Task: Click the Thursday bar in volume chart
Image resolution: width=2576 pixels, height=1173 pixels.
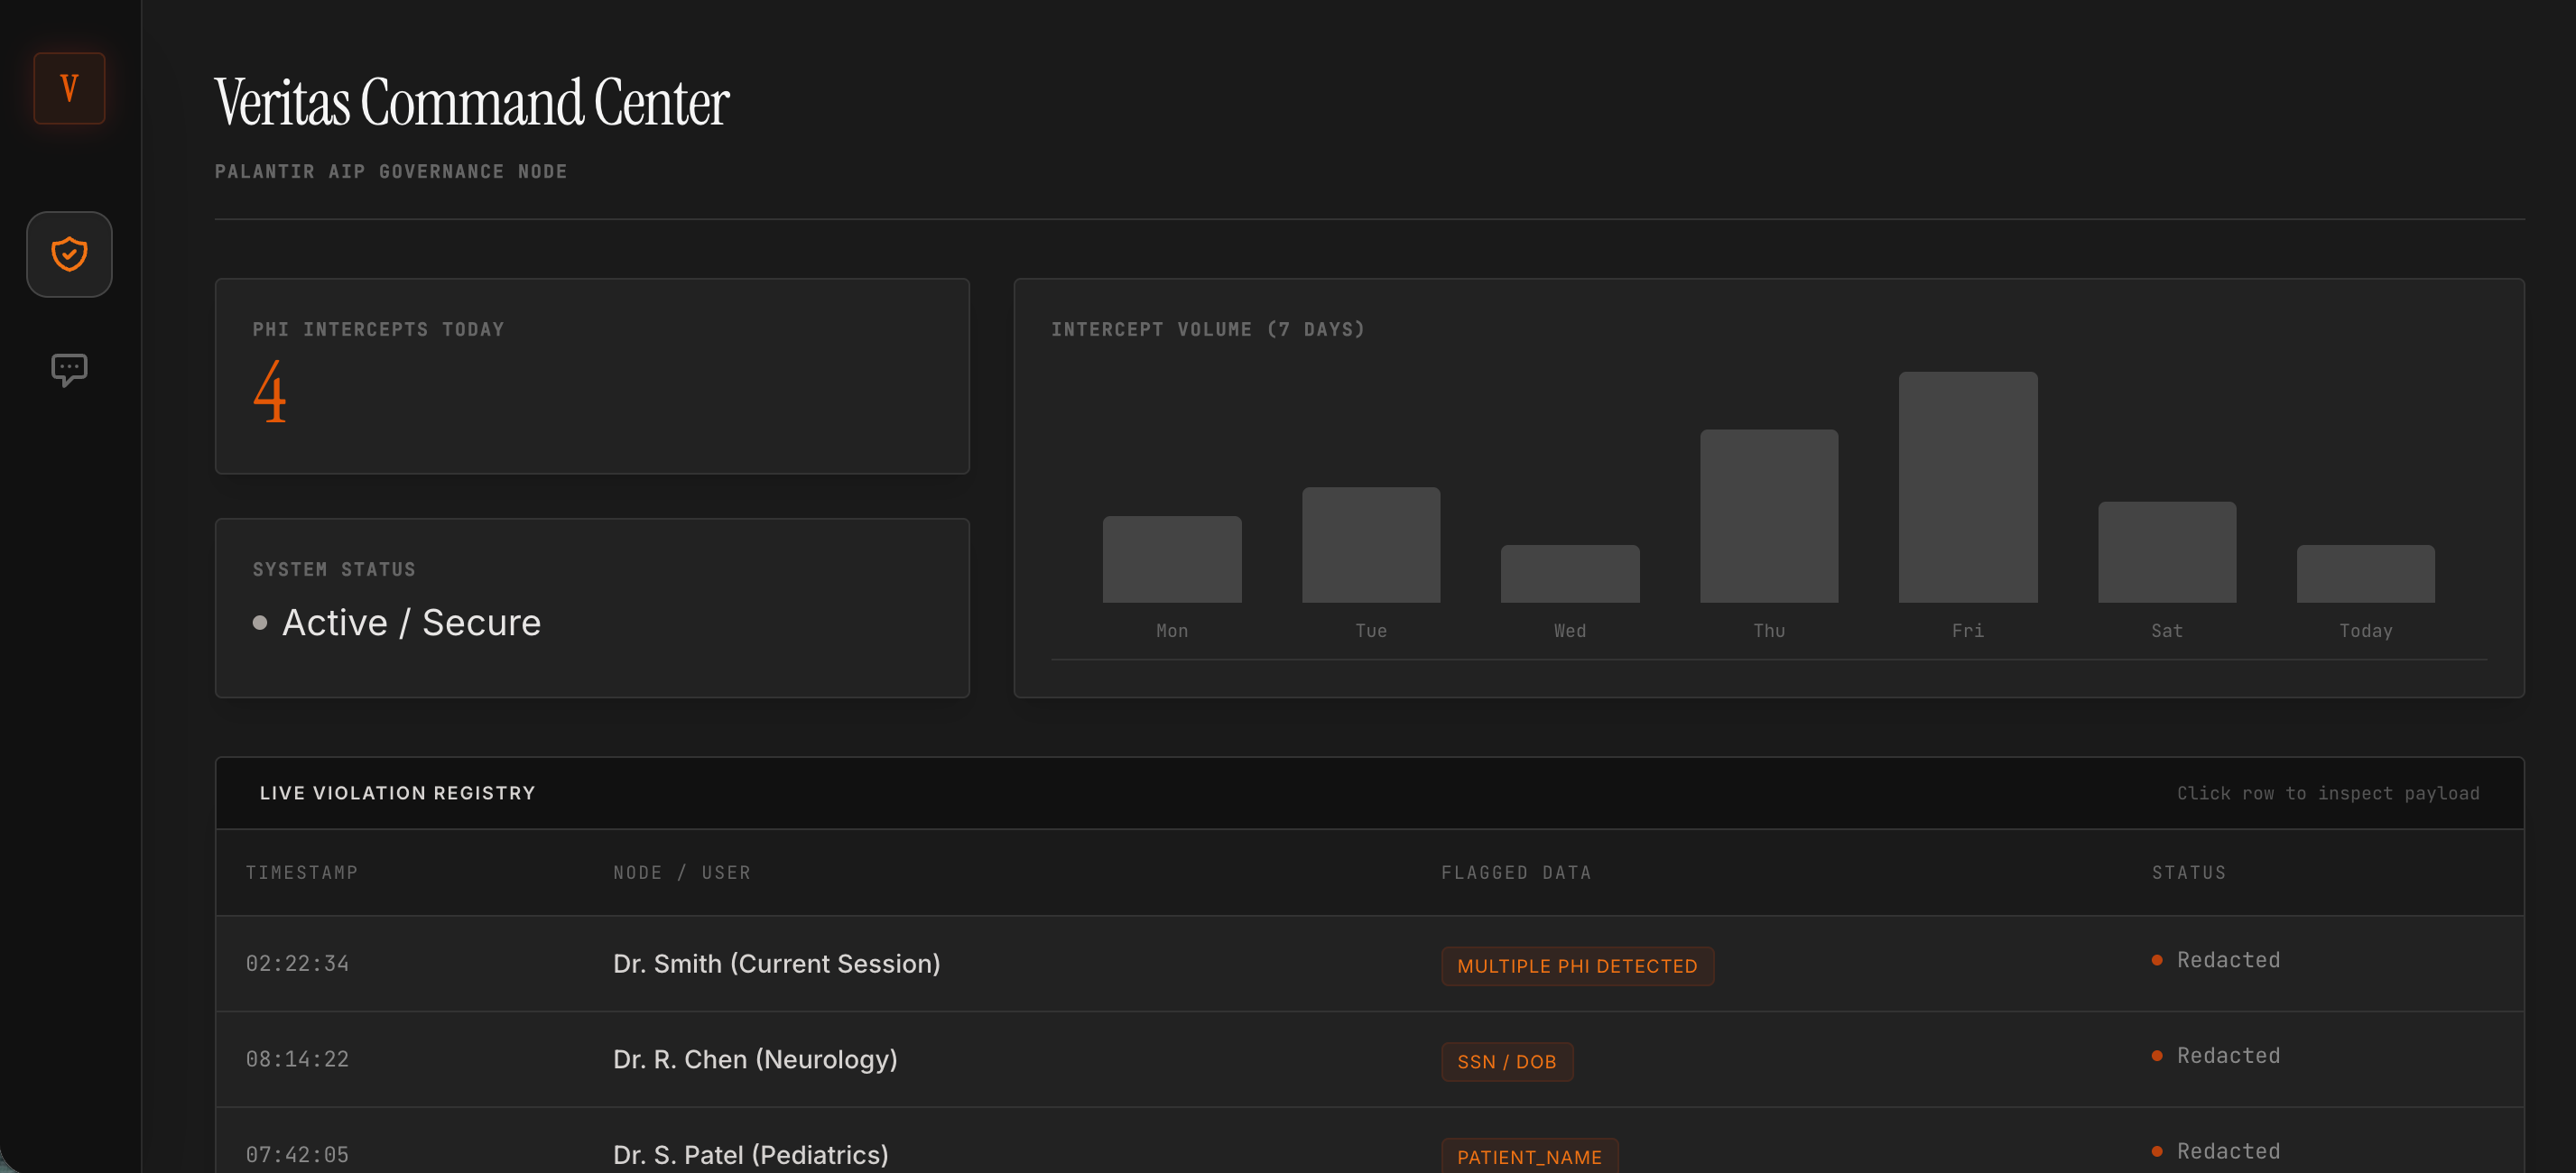Action: (x=1768, y=516)
